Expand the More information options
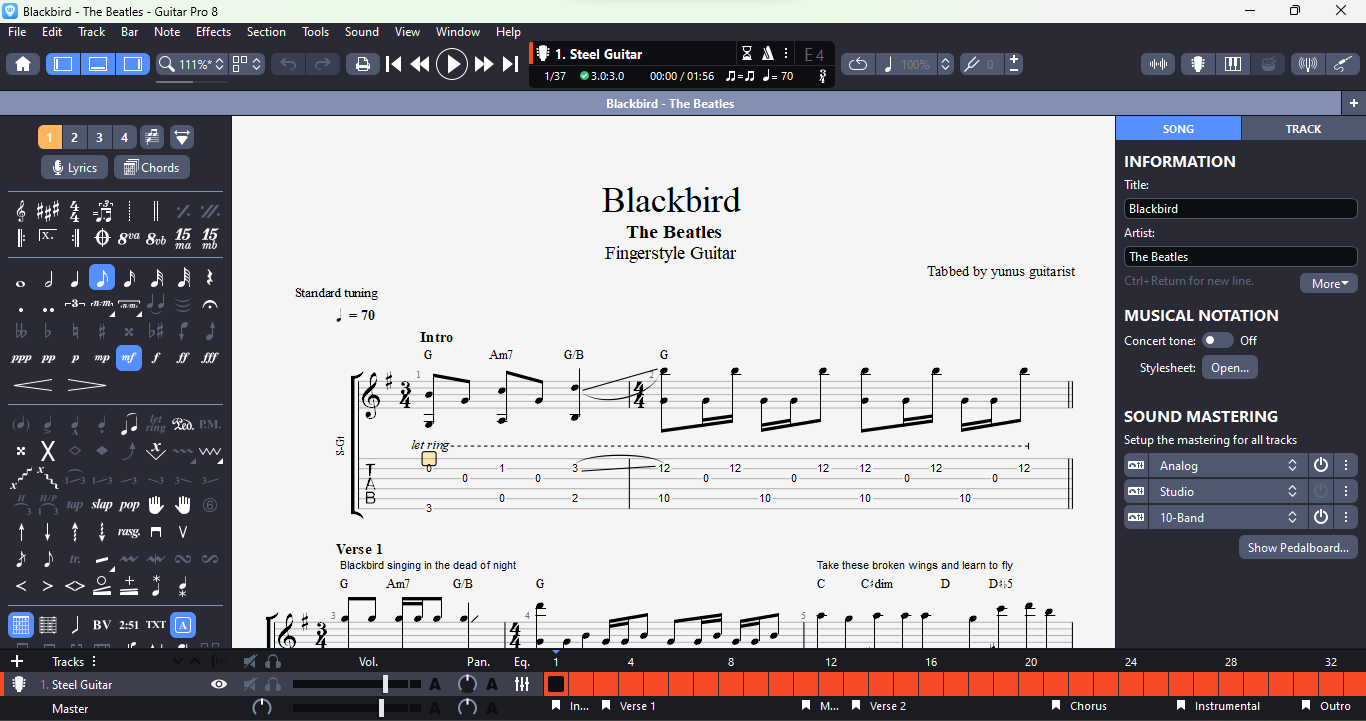Image resolution: width=1366 pixels, height=721 pixels. (1329, 283)
